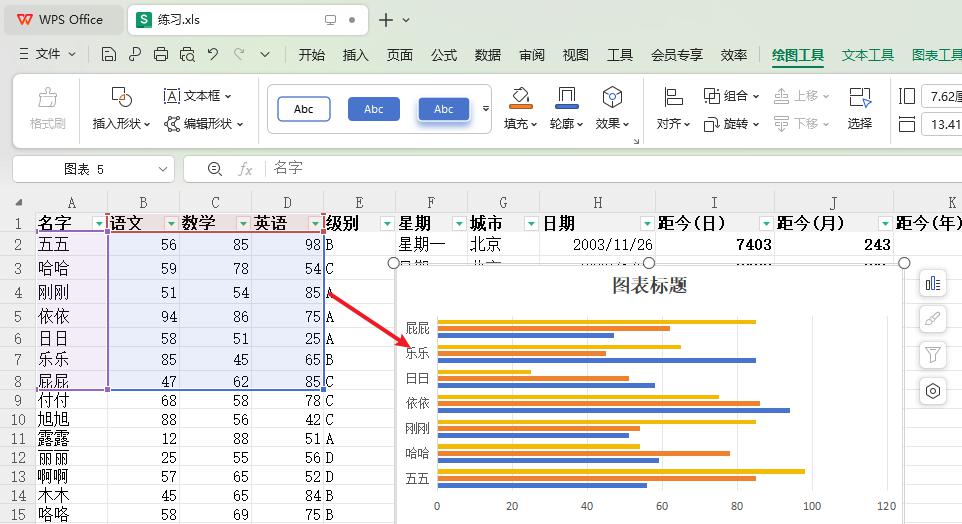
Task: Switch to the 插入 ribbon tab
Action: tap(356, 55)
